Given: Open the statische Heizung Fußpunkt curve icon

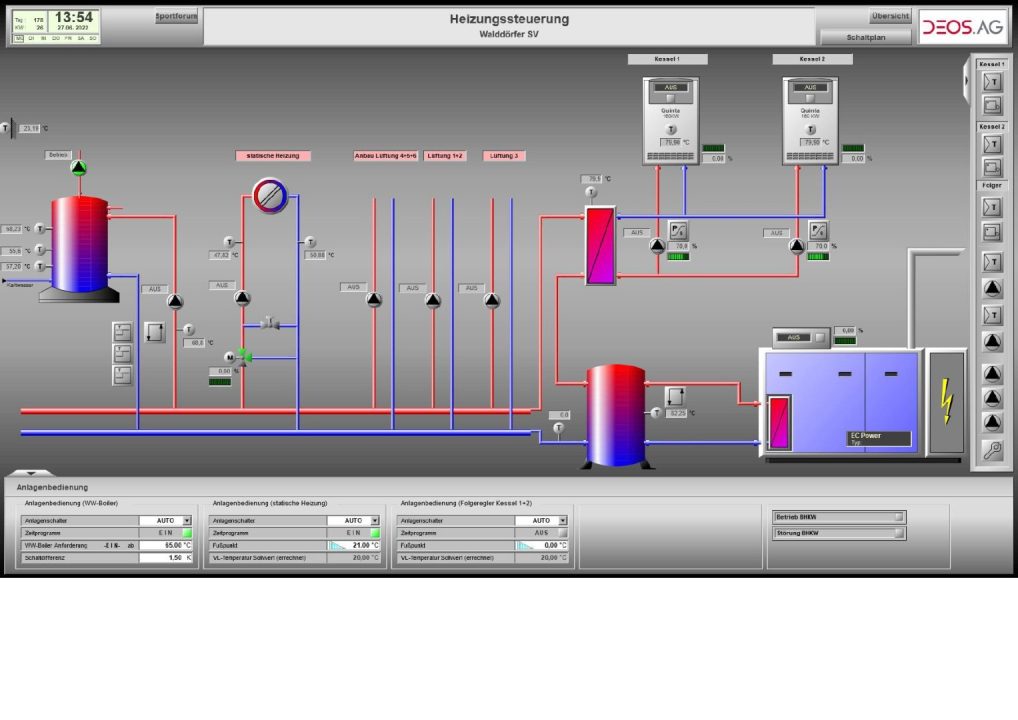Looking at the screenshot, I should [x=337, y=545].
